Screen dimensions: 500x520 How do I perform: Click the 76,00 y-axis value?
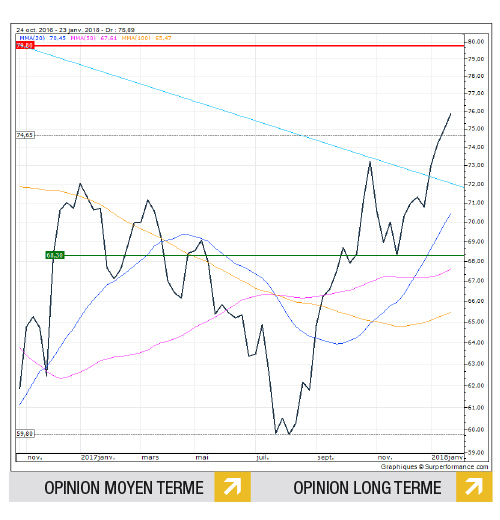[476, 111]
